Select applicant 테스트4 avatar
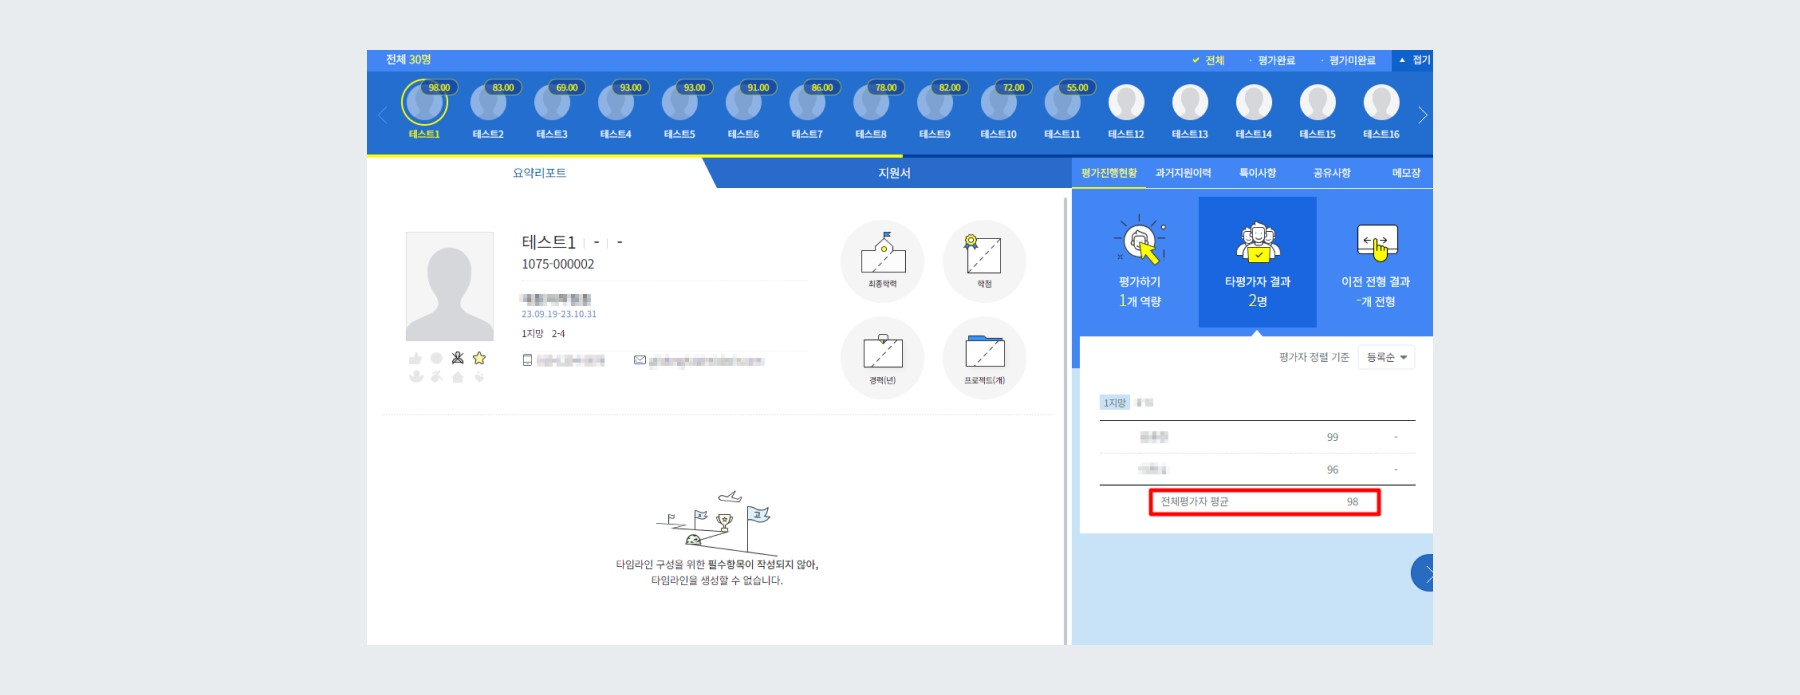This screenshot has height=695, width=1800. (616, 102)
